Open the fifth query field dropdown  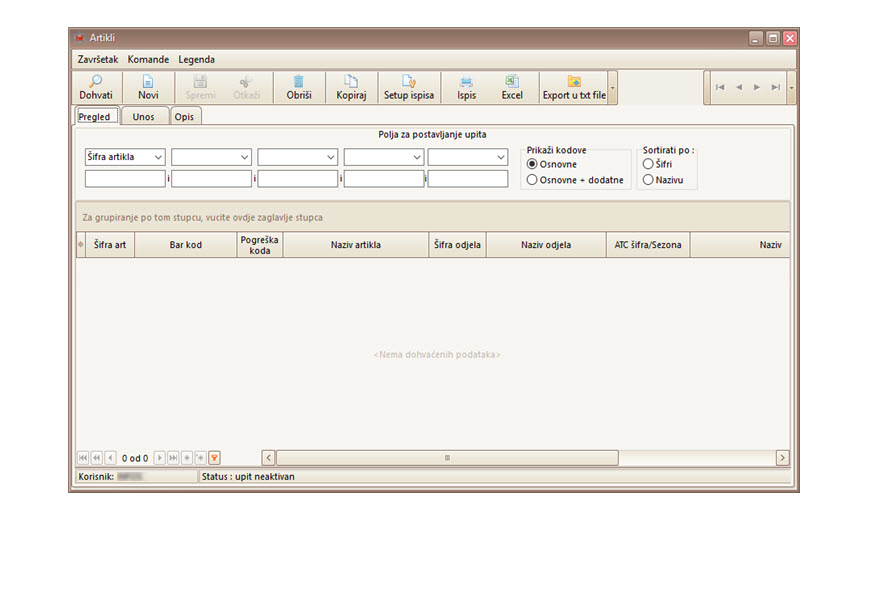pyautogui.click(x=500, y=157)
